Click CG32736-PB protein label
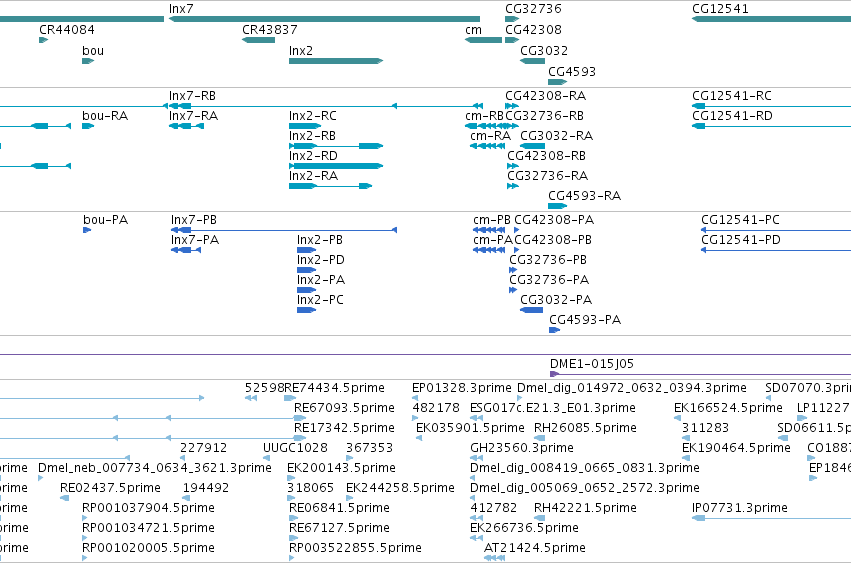 tap(548, 260)
